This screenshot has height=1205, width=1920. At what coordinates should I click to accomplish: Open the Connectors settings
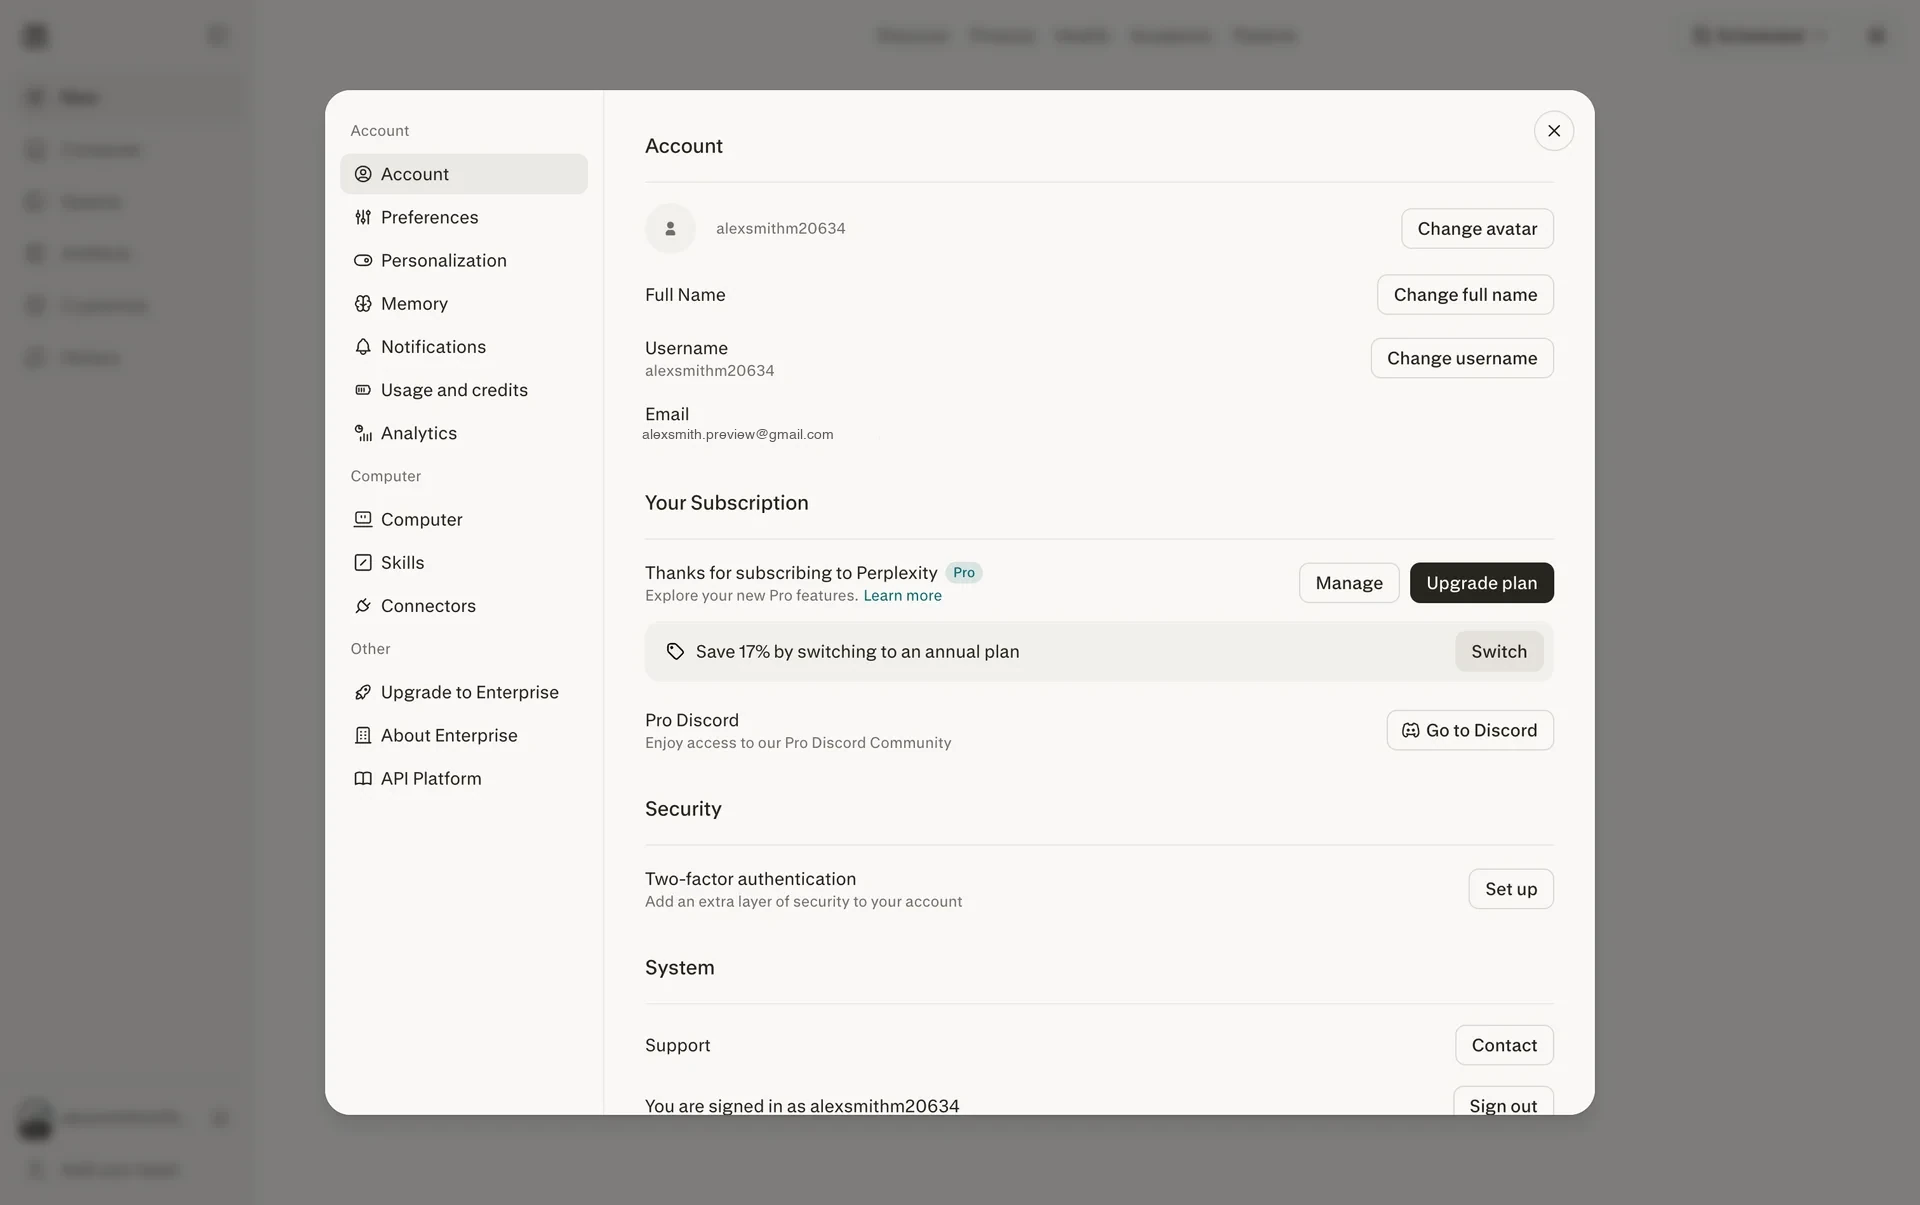[x=463, y=605]
